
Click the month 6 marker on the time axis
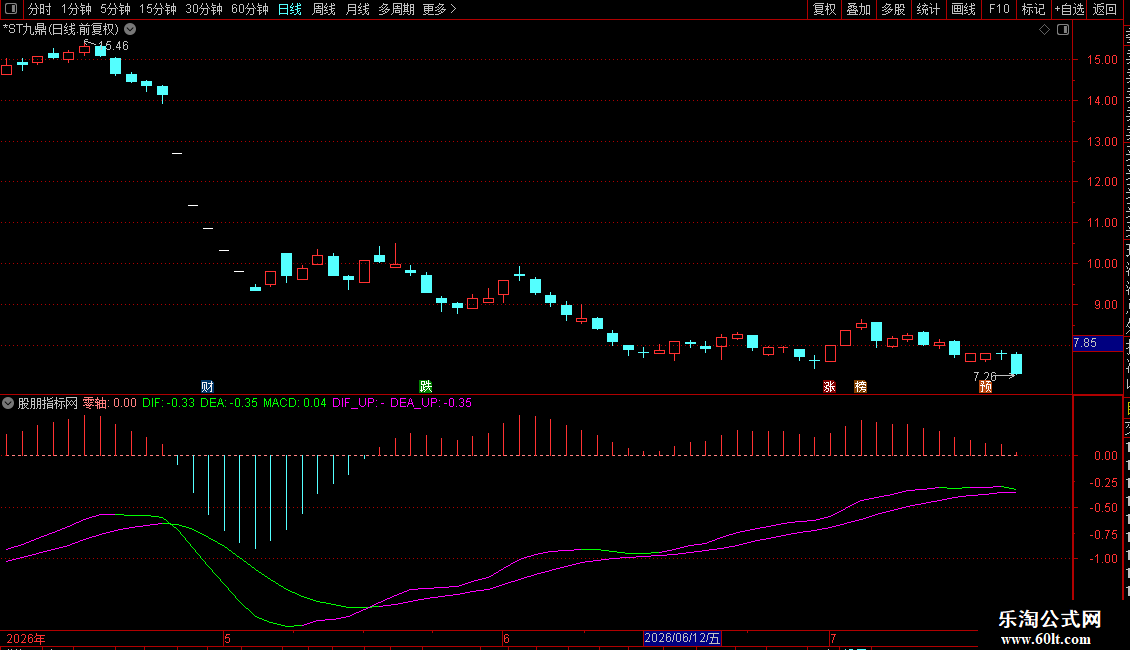tap(506, 638)
